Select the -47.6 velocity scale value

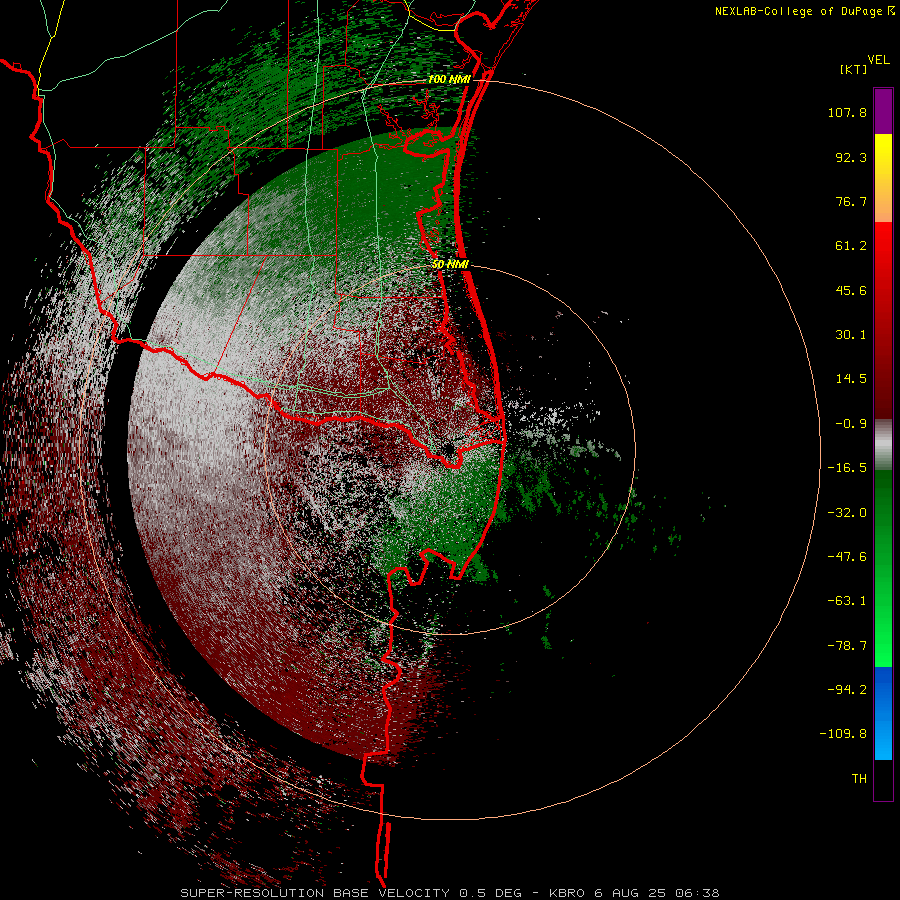[x=847, y=557]
